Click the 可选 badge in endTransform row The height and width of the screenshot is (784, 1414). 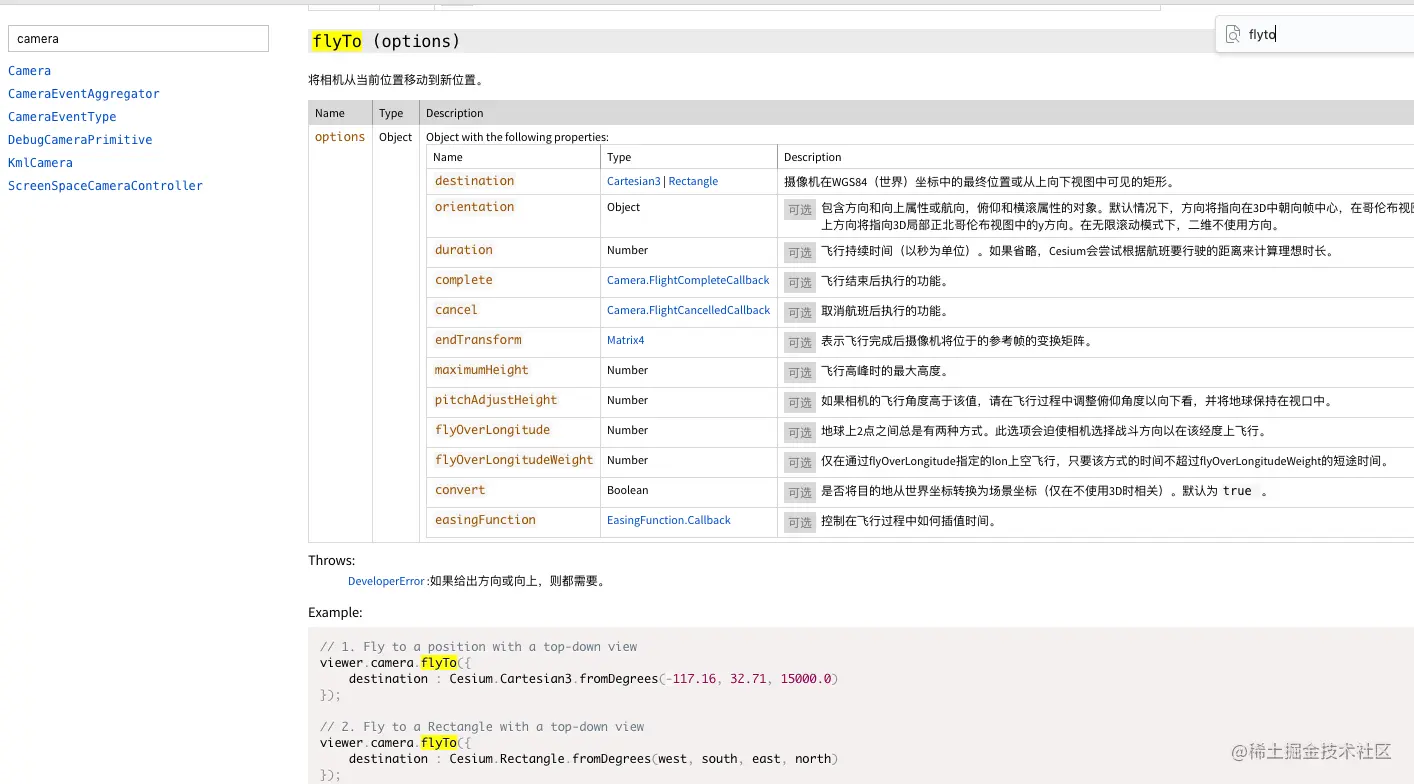click(800, 343)
